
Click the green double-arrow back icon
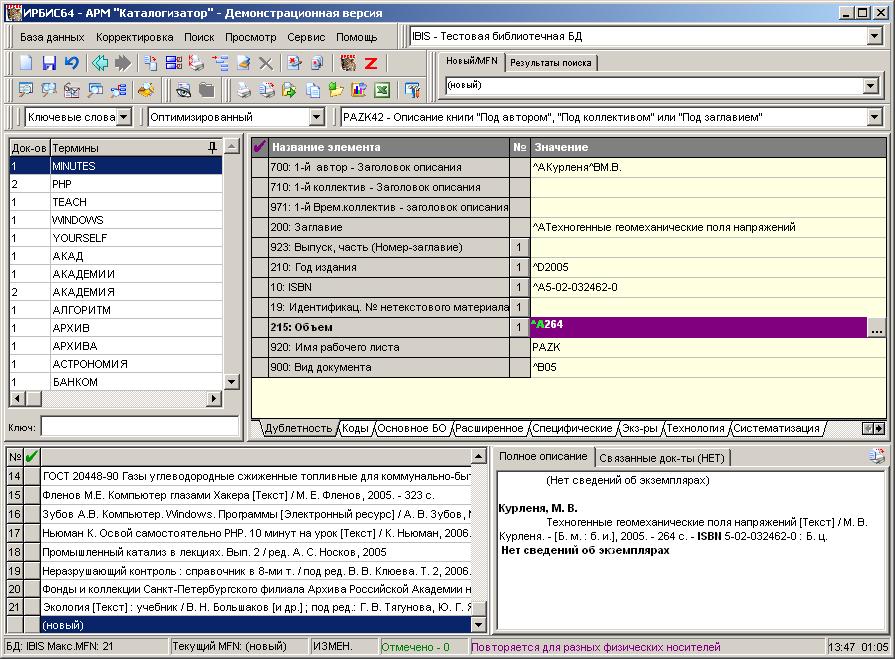pos(100,63)
